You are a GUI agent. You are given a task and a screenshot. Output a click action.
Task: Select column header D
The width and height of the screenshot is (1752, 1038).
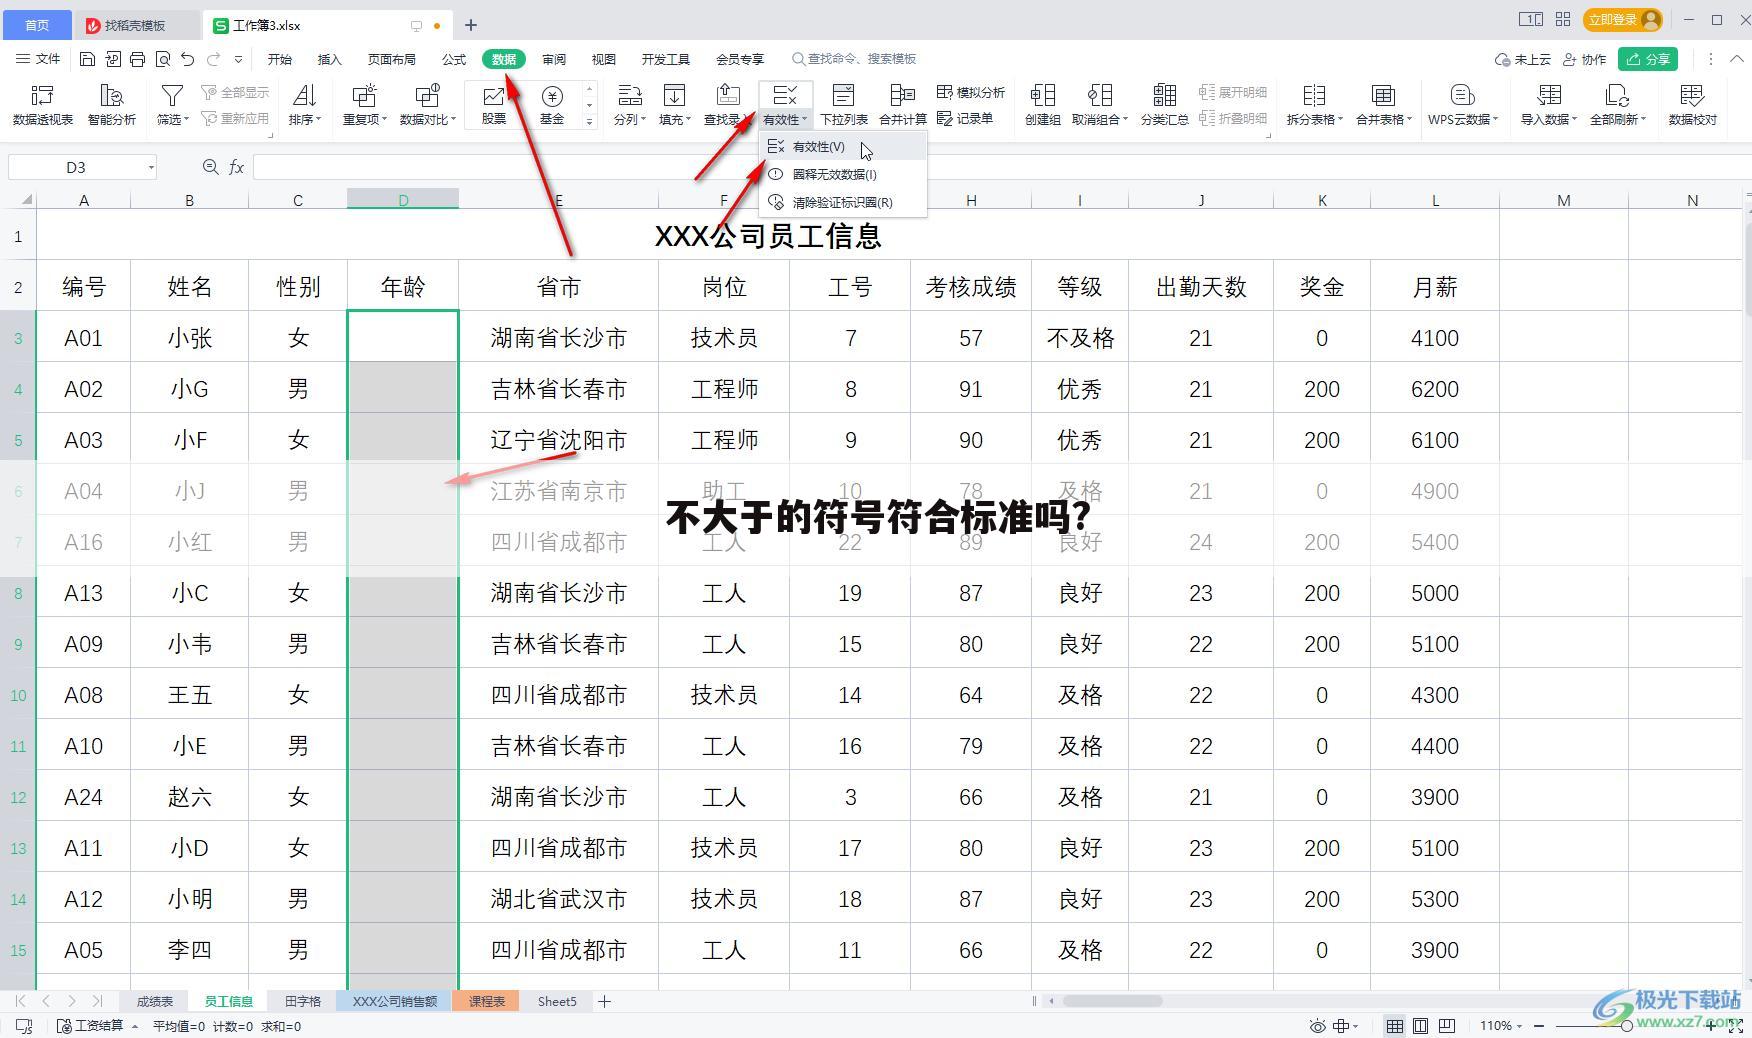point(403,200)
